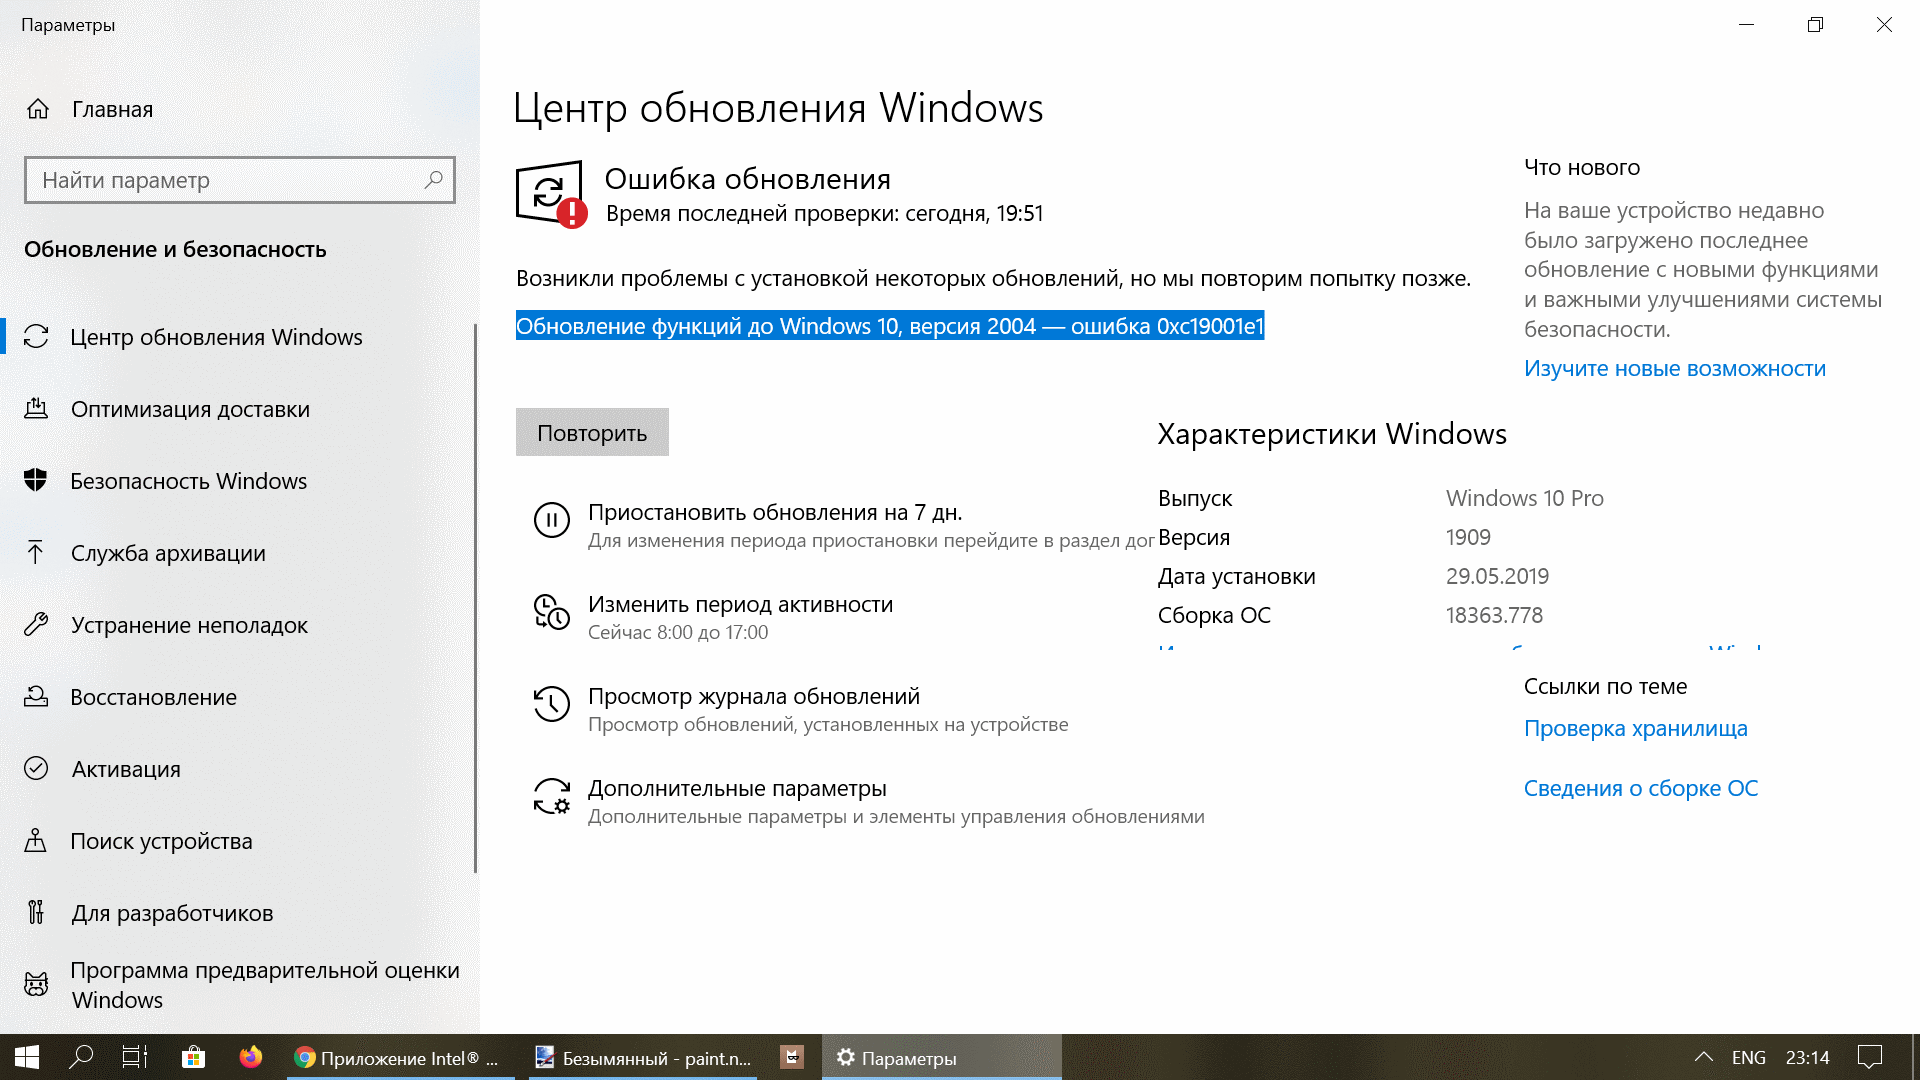Click the wrench icon for Устранение неполадок
This screenshot has width=1920, height=1080.
click(x=36, y=625)
